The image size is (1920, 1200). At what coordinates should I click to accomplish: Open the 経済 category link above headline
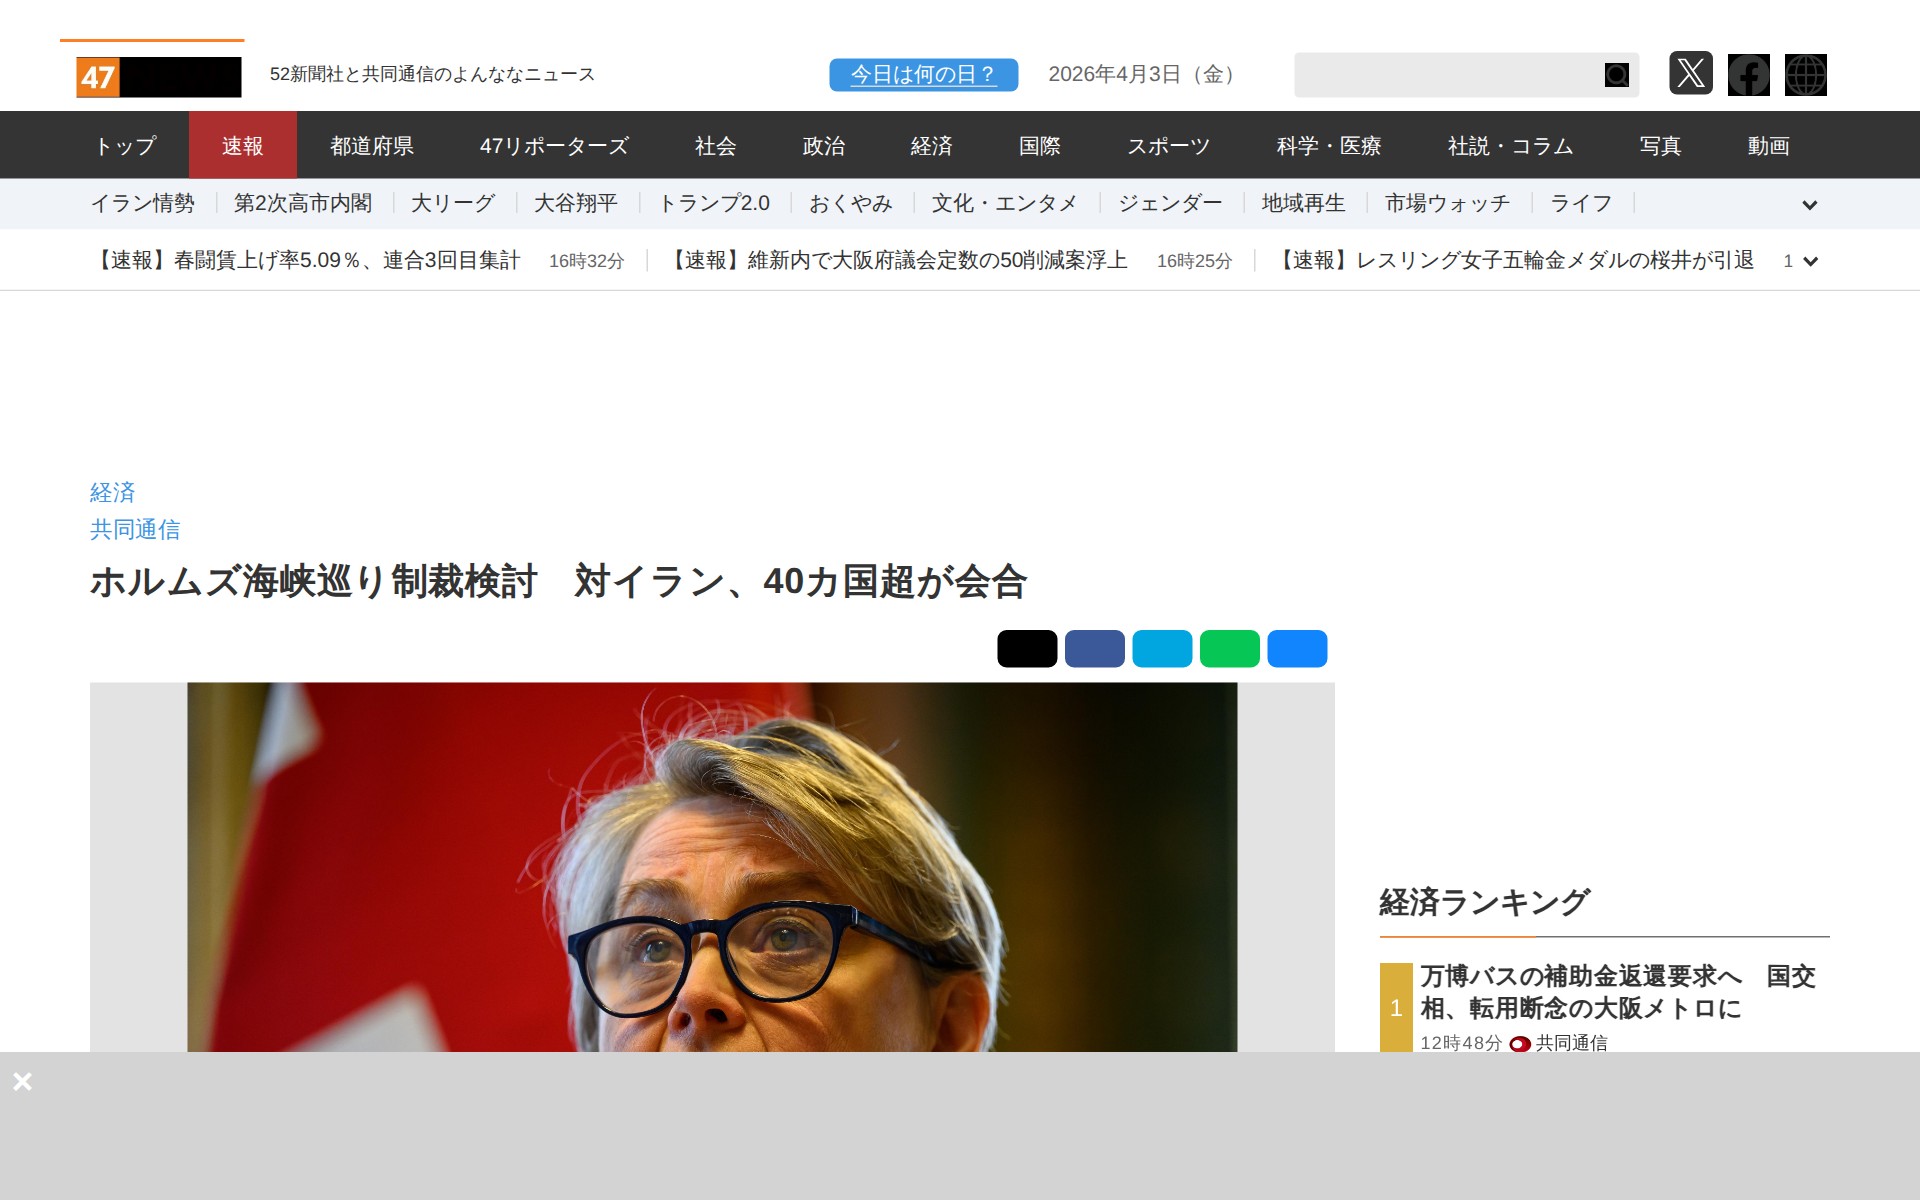click(x=112, y=492)
